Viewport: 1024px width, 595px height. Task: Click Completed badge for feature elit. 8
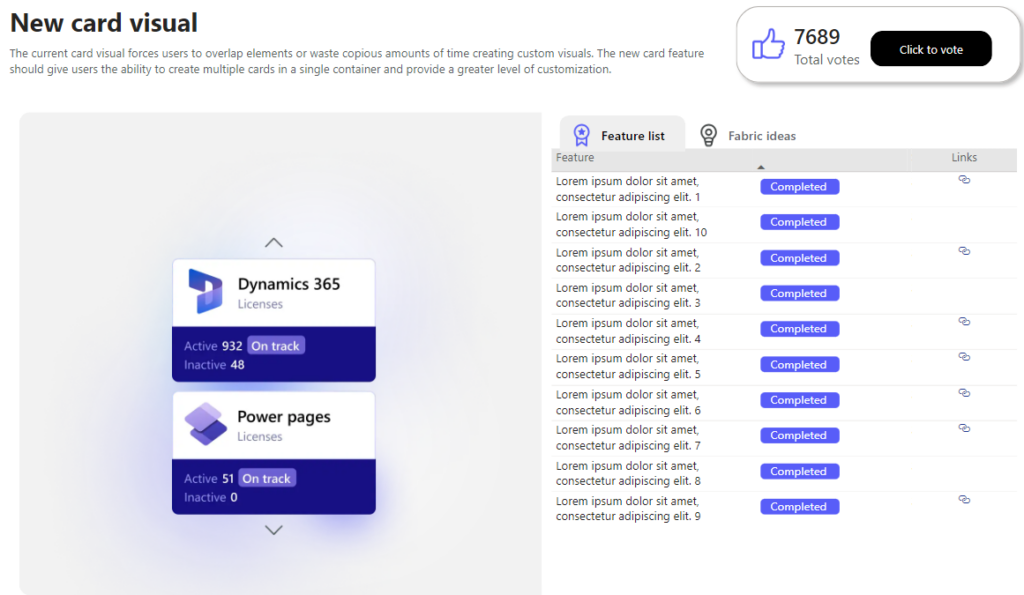(x=799, y=471)
